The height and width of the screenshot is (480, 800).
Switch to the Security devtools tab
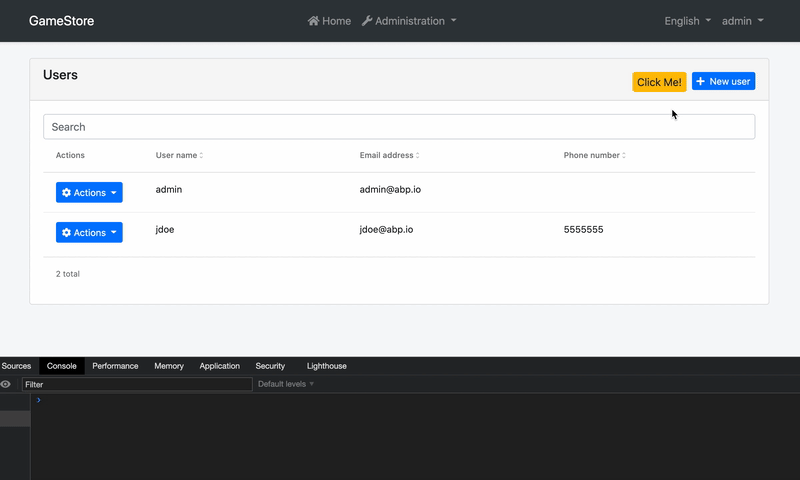tap(270, 366)
